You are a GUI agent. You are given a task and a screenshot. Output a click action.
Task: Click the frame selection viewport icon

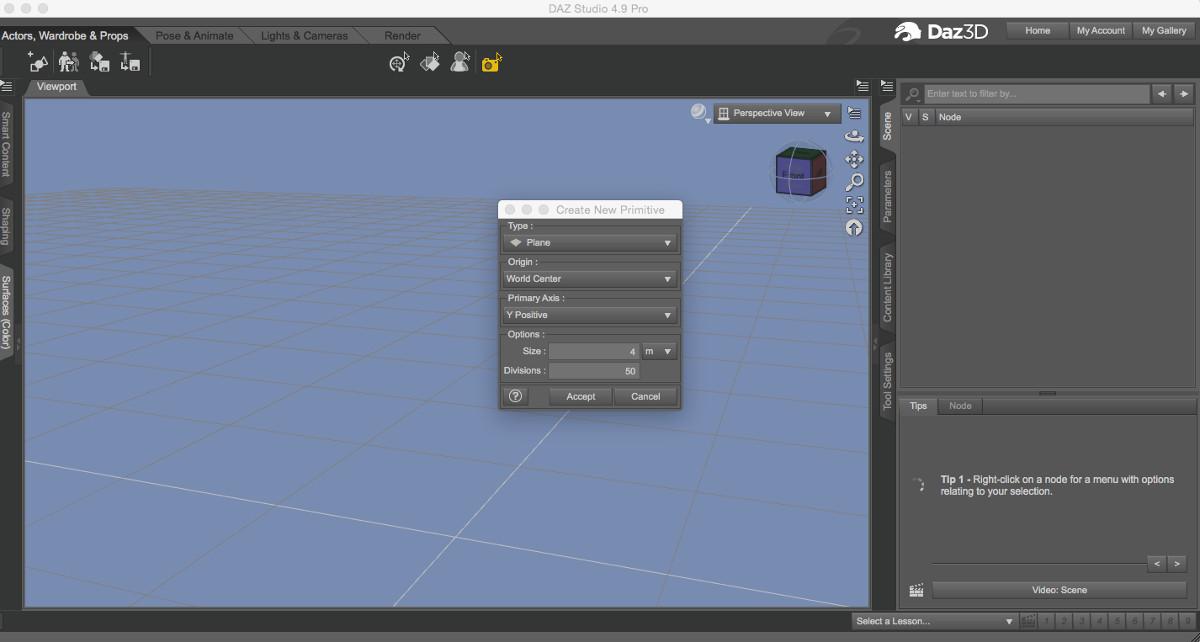point(854,205)
